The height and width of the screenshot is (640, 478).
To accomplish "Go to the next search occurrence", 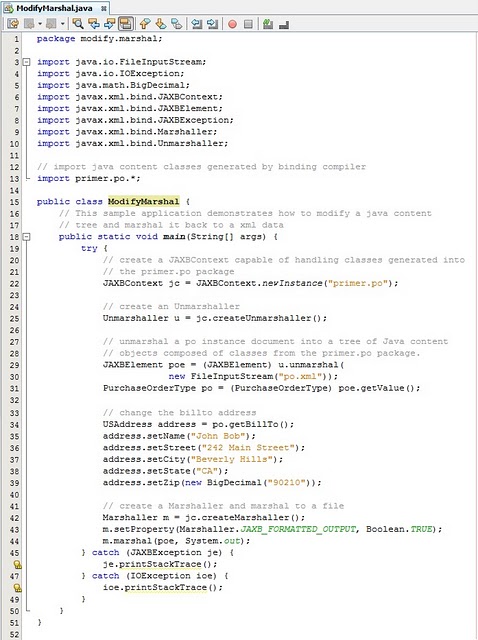I will (109, 24).
